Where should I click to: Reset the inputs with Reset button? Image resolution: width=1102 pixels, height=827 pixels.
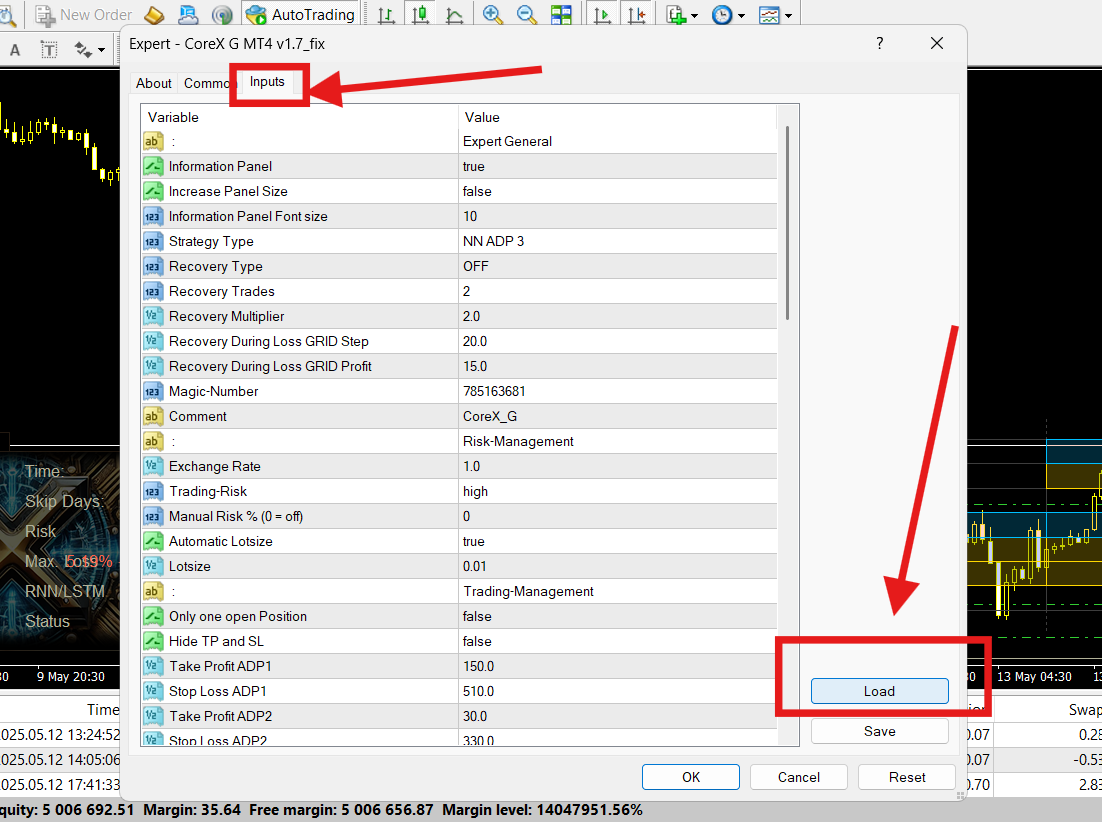click(x=907, y=777)
